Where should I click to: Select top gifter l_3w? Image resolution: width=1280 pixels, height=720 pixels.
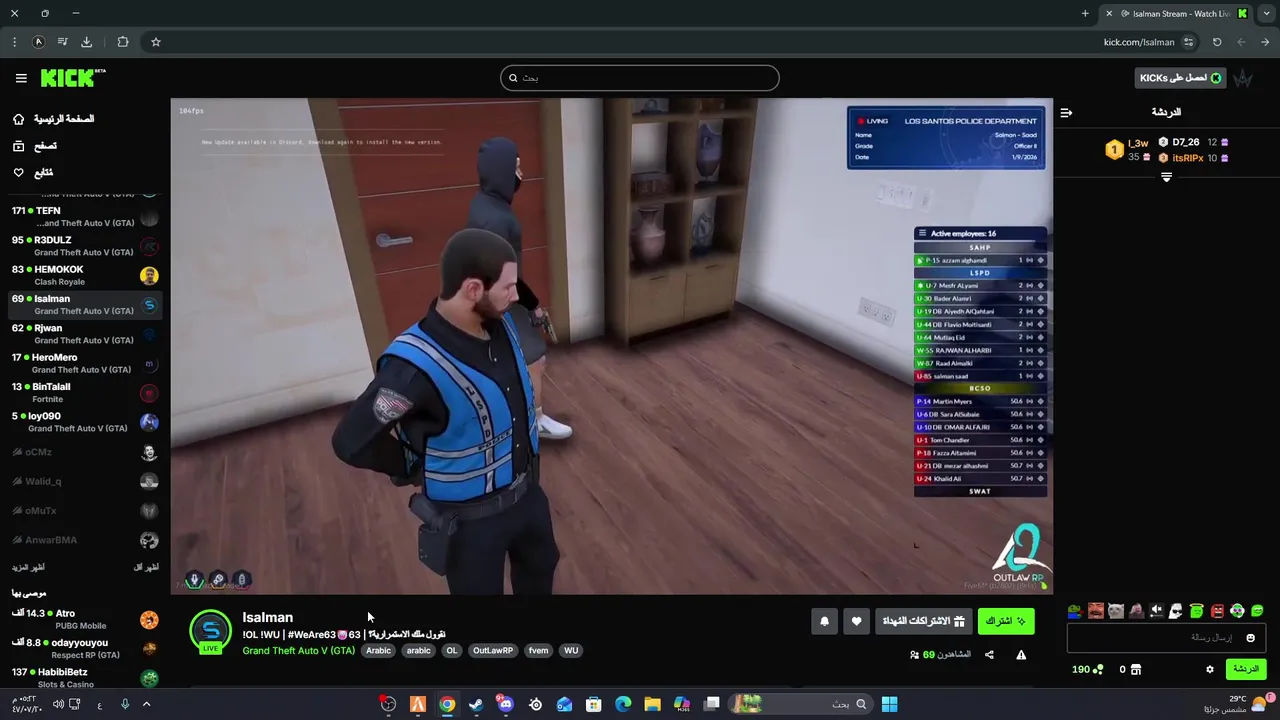click(1138, 143)
